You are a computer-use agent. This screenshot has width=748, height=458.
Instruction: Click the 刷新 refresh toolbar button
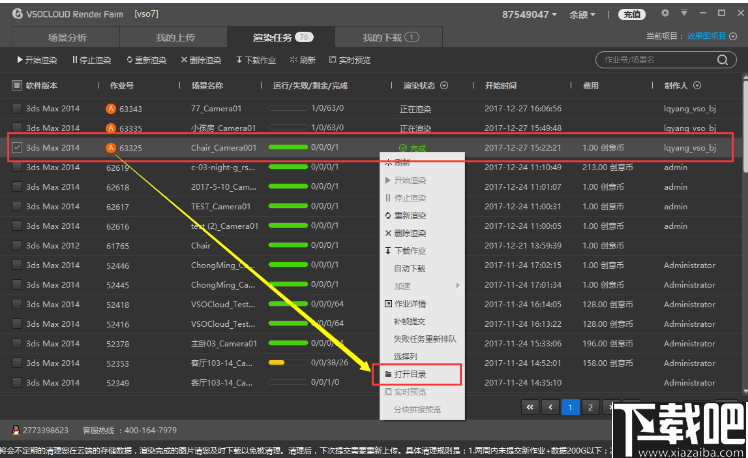click(x=302, y=60)
